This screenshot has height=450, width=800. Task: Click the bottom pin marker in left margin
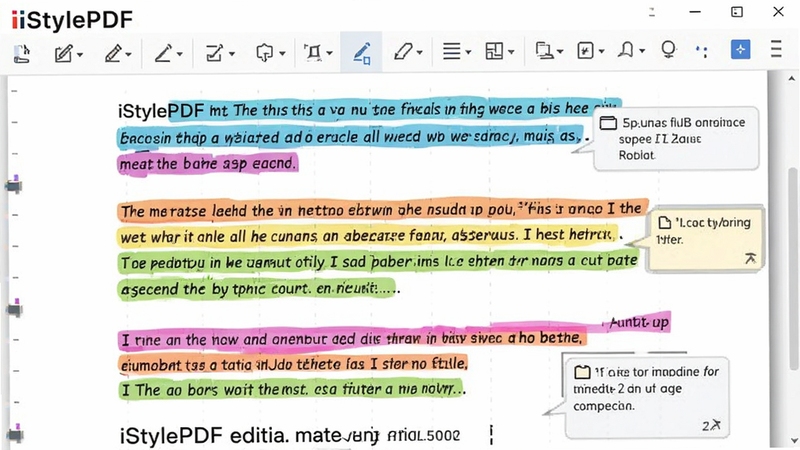(x=15, y=433)
